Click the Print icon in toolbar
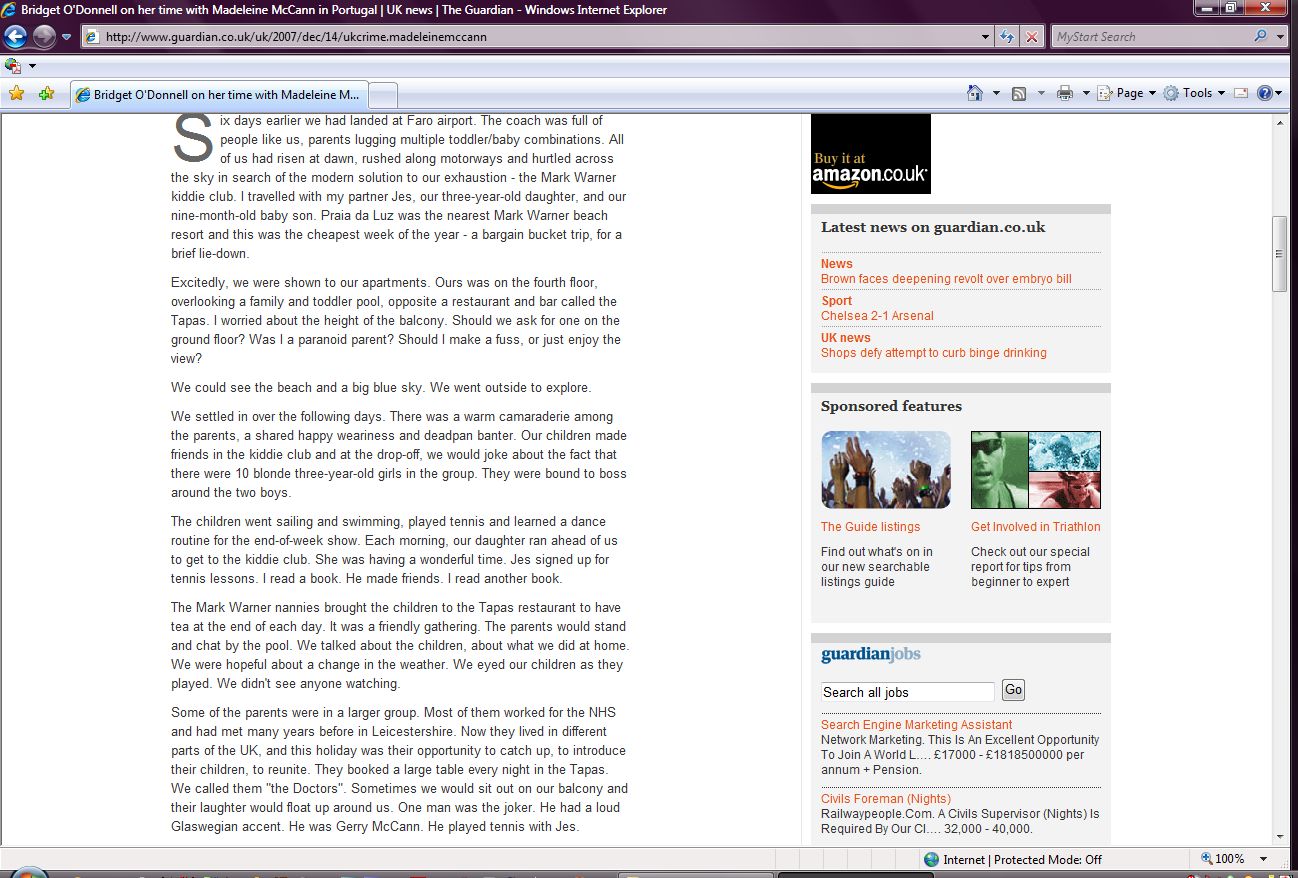Image resolution: width=1298 pixels, height=878 pixels. coord(1065,93)
